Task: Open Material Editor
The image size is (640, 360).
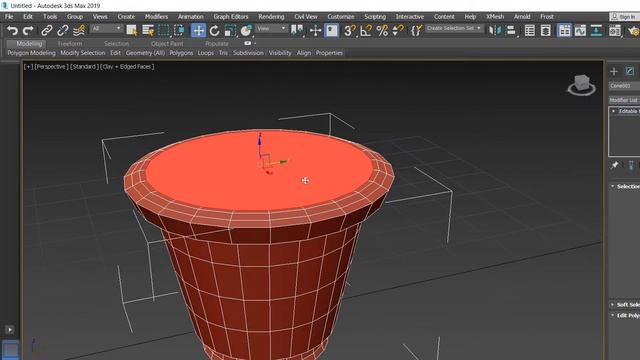Action: coord(615,31)
